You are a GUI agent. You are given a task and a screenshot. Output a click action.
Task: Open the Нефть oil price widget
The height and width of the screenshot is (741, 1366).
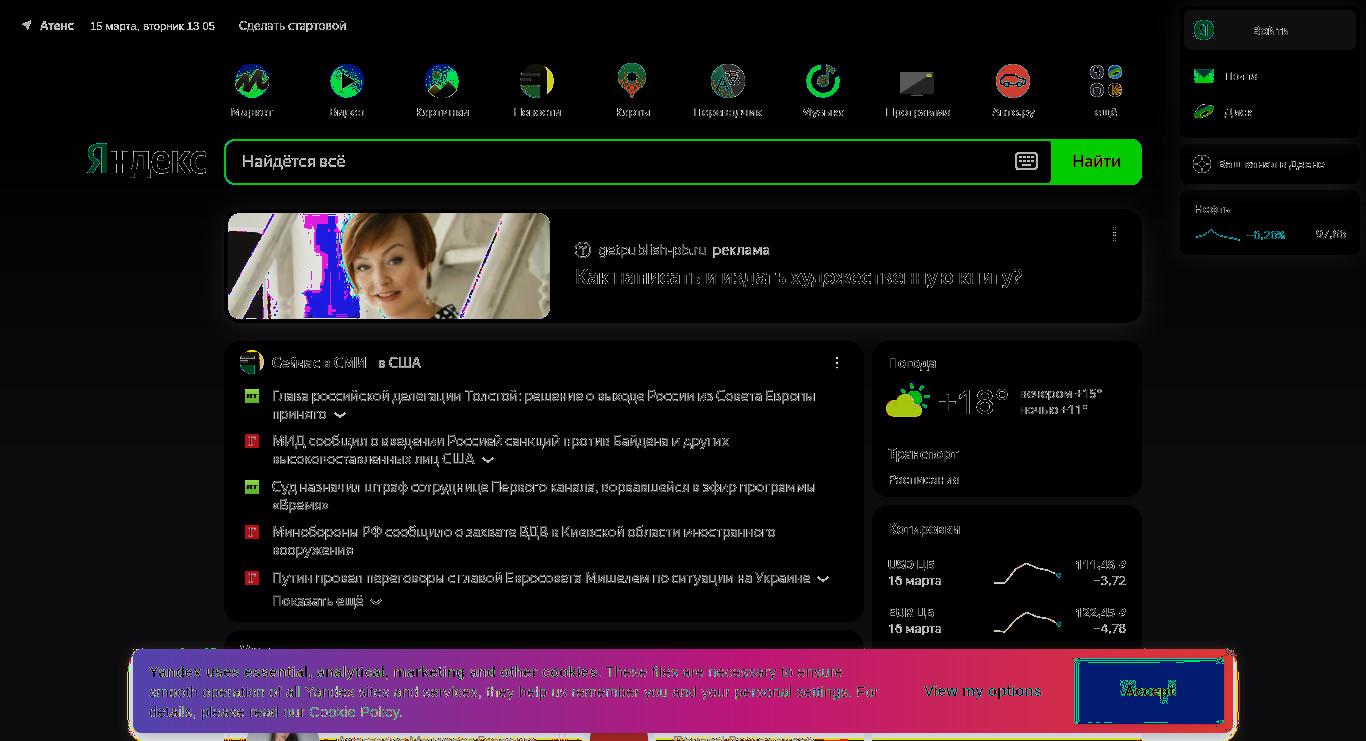coord(1269,223)
